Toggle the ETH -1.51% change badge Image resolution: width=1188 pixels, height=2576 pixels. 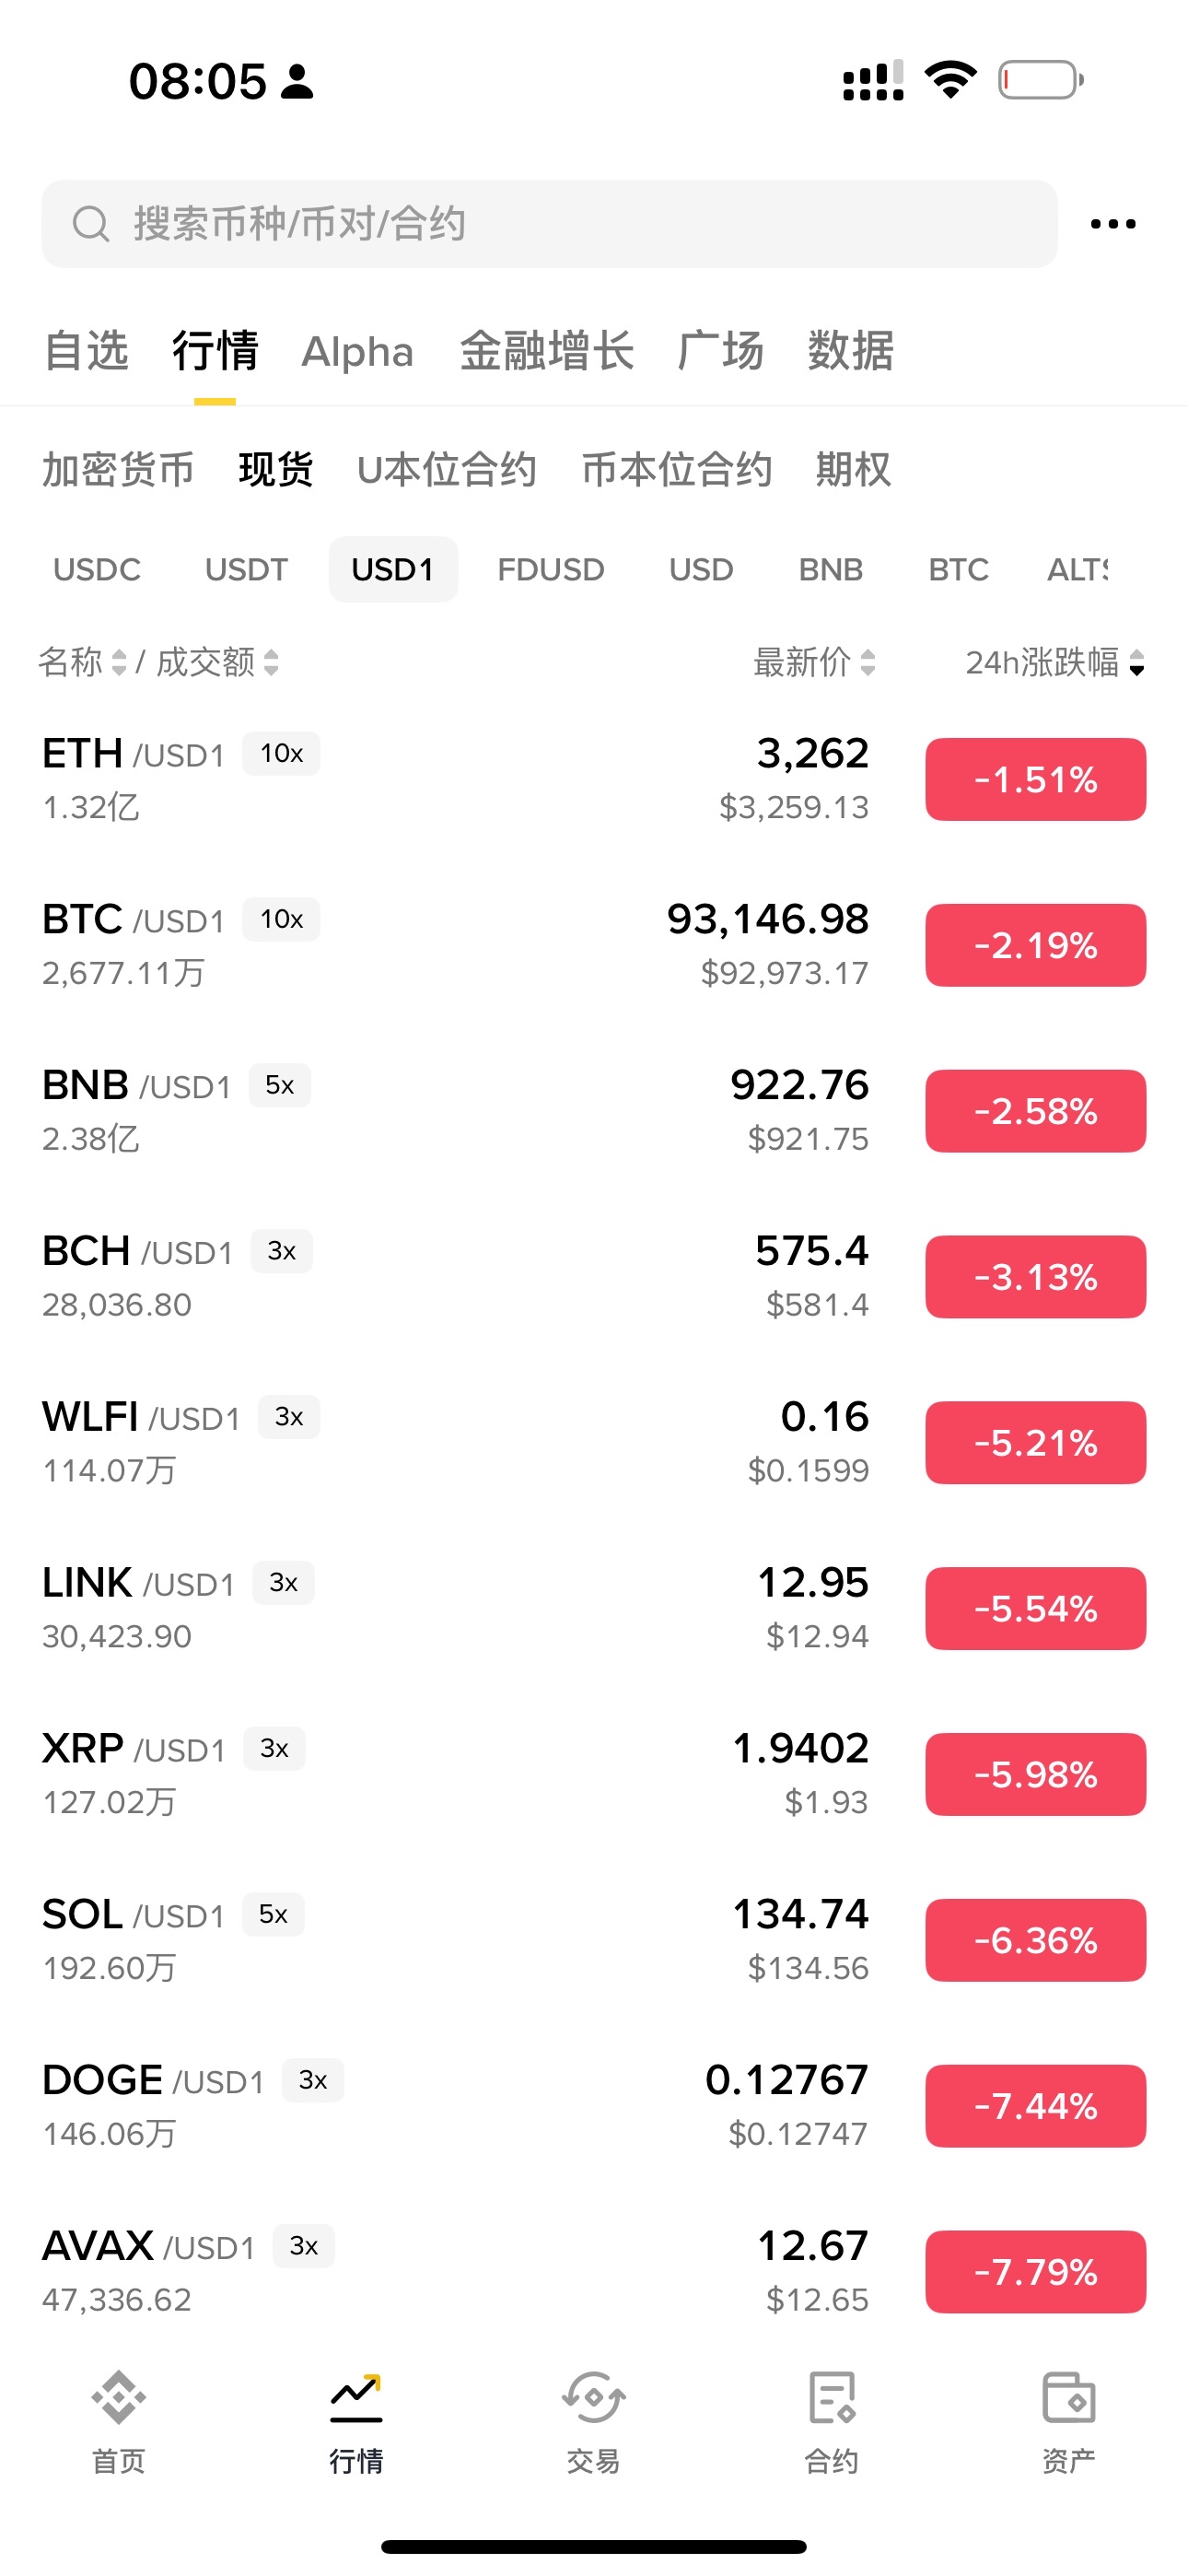(x=1035, y=780)
